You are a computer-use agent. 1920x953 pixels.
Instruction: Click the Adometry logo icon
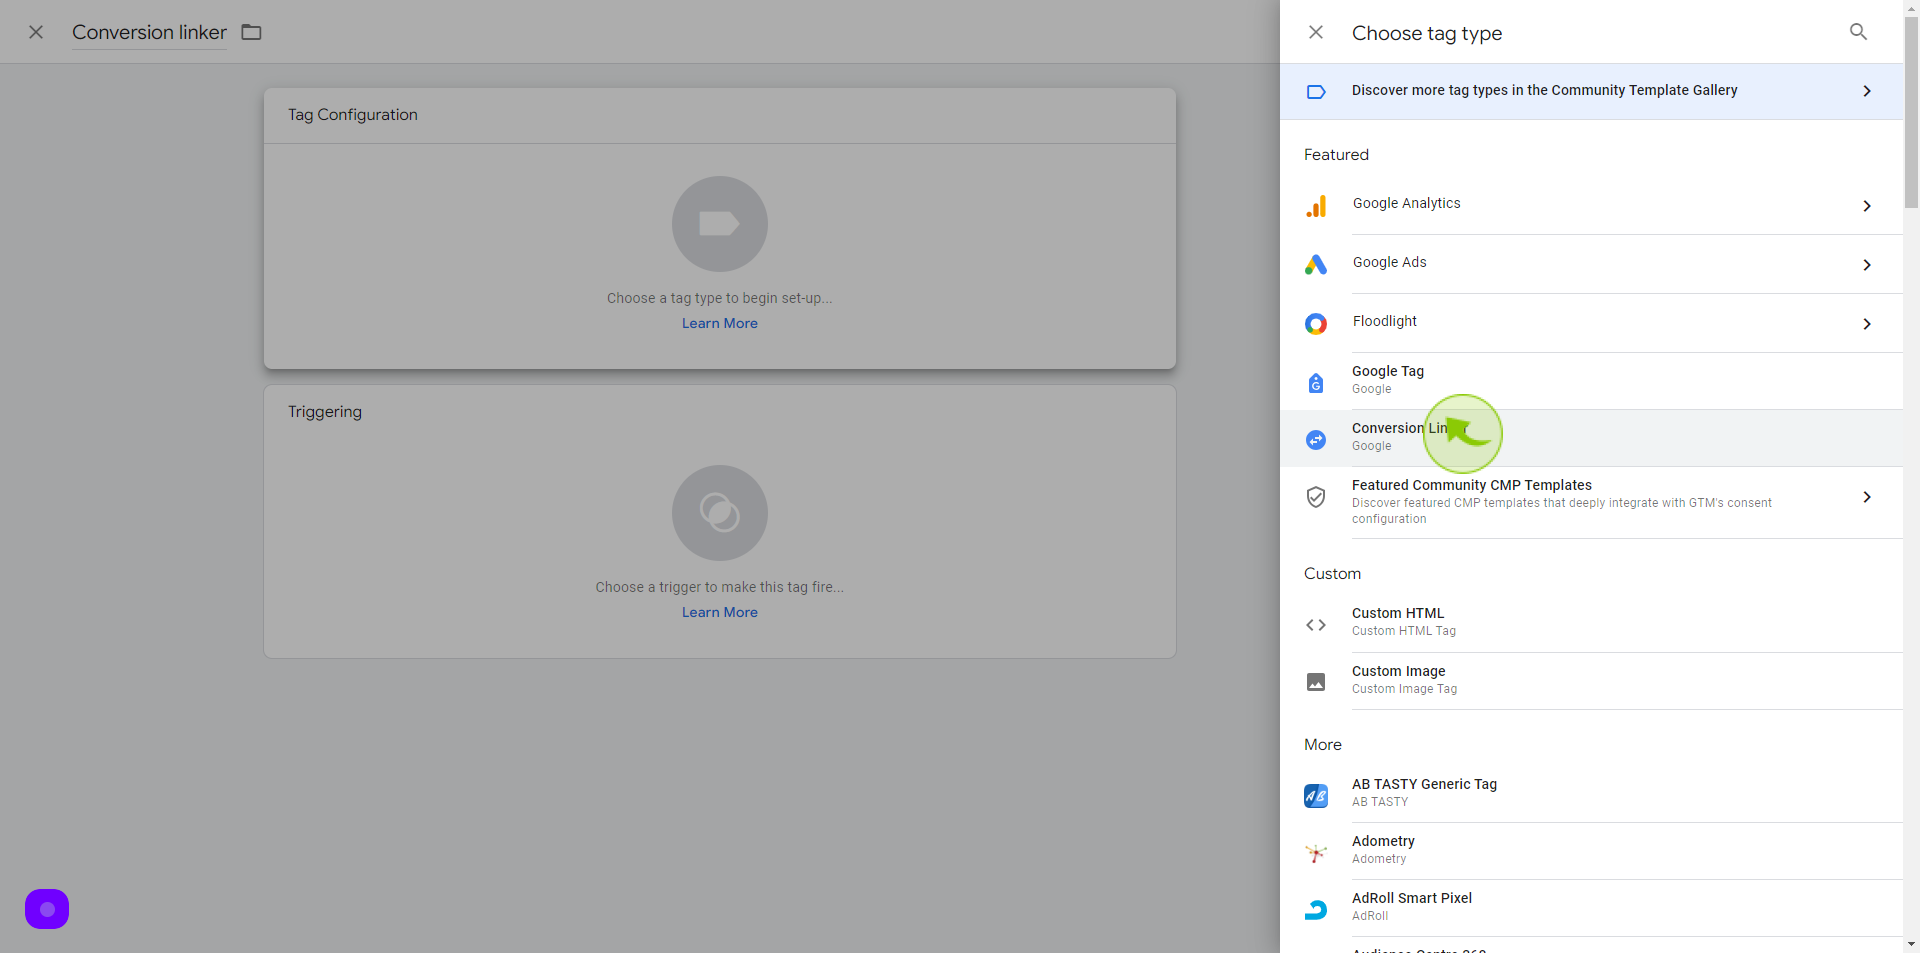click(1316, 853)
